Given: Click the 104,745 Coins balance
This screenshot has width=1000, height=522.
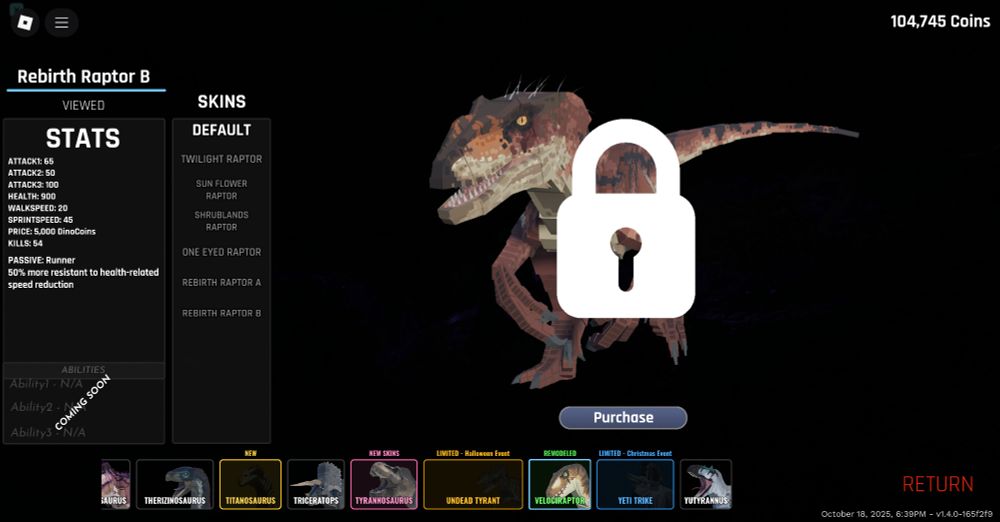Looking at the screenshot, I should 940,21.
